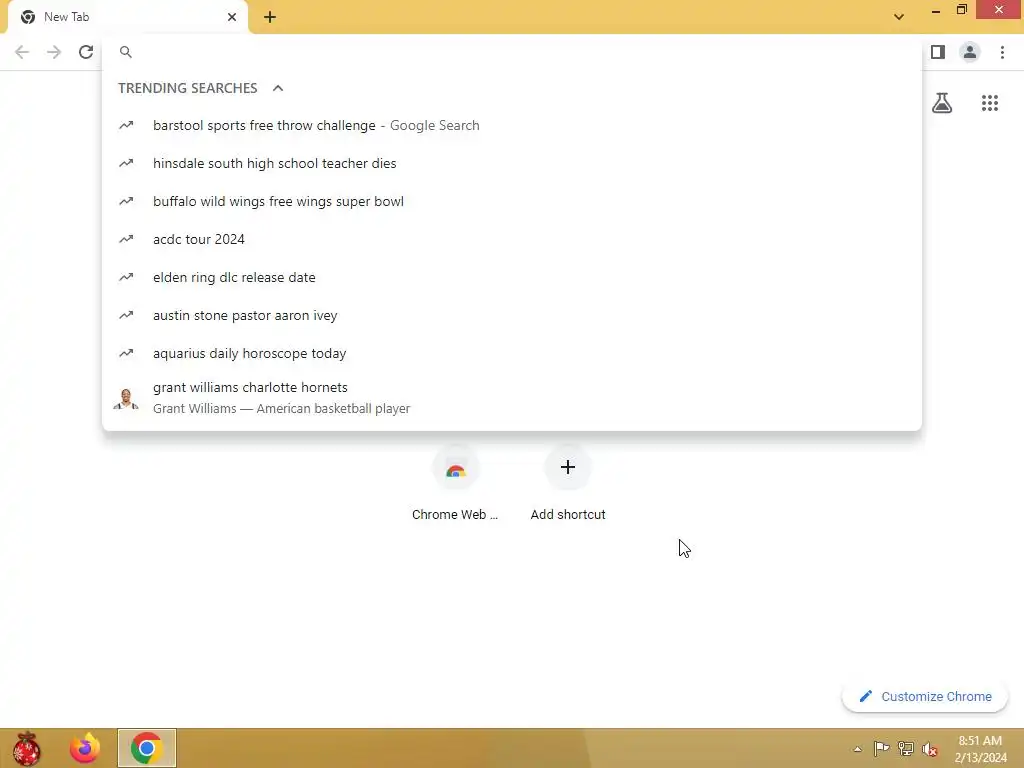
Task: Restore down the Chrome window
Action: (x=962, y=10)
